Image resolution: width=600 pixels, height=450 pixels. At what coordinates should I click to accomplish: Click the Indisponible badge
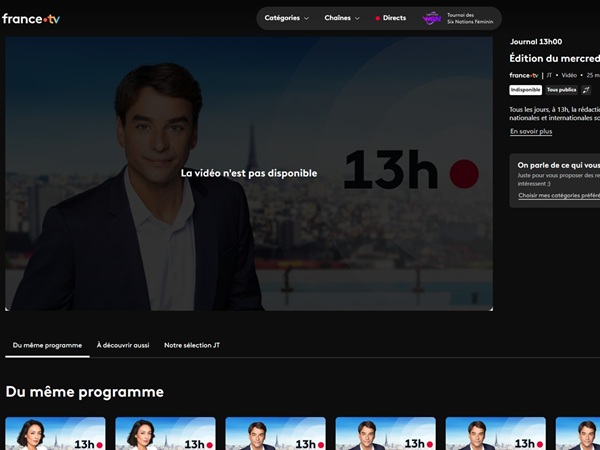tap(525, 90)
